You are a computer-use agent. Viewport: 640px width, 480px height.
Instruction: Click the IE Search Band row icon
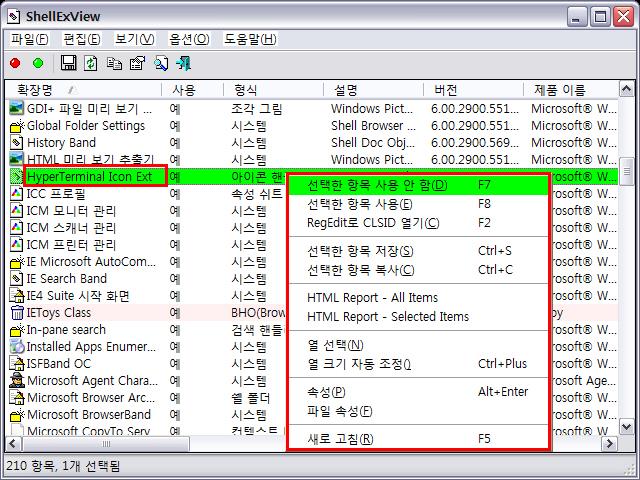click(x=16, y=278)
